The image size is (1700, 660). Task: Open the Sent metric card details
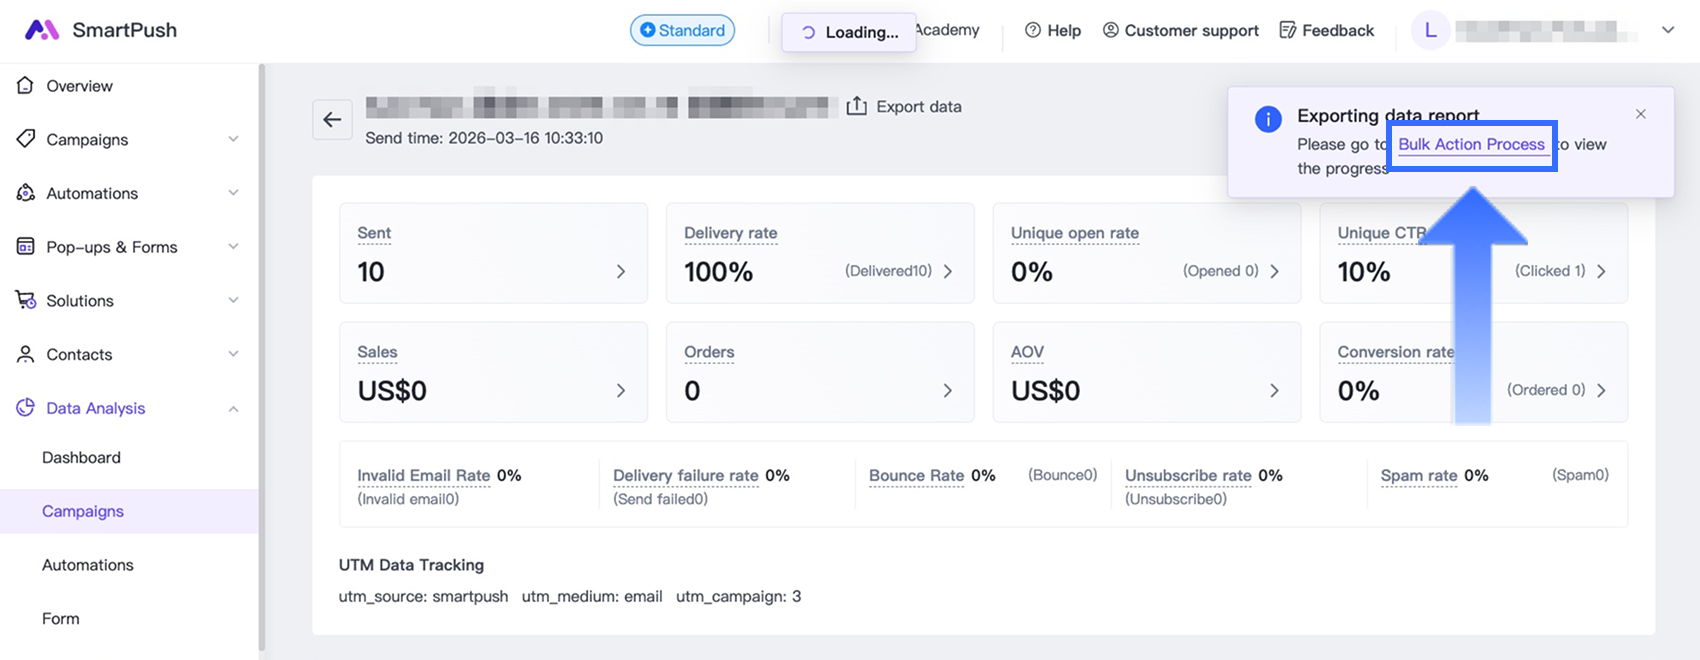(620, 271)
